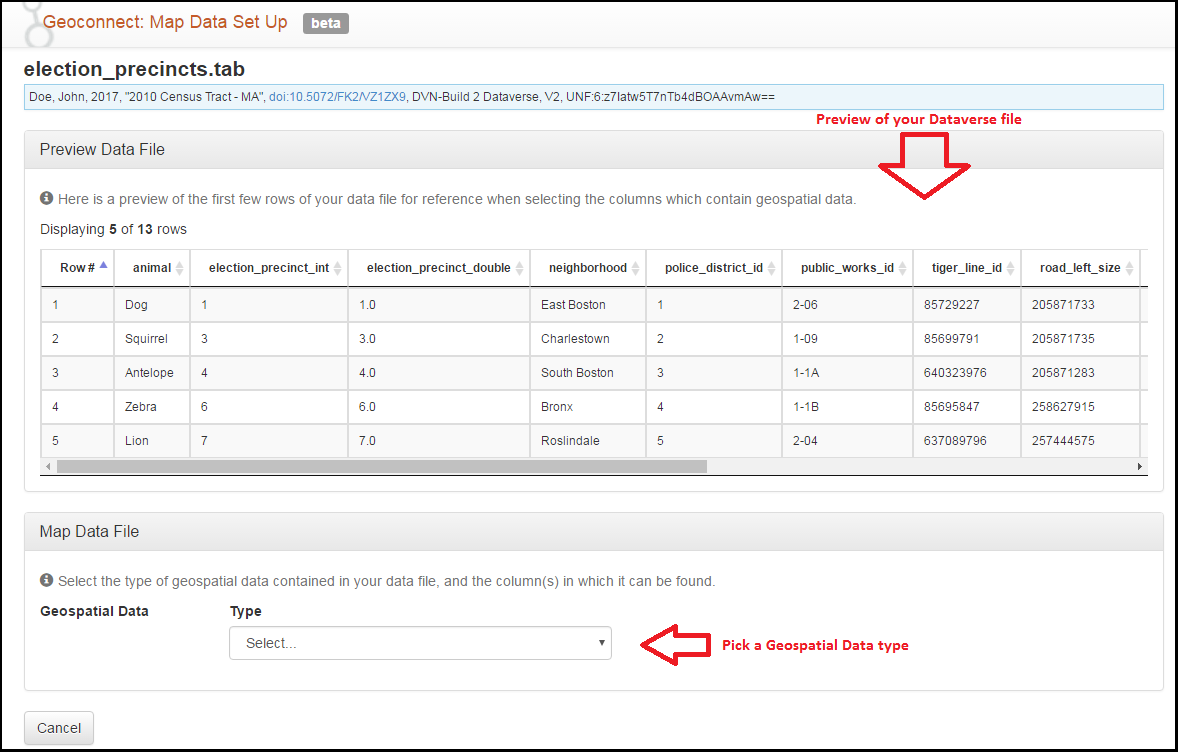Open the doi:10.5072/FK2/VZ1ZX9 link
The height and width of the screenshot is (752, 1178).
[x=337, y=97]
